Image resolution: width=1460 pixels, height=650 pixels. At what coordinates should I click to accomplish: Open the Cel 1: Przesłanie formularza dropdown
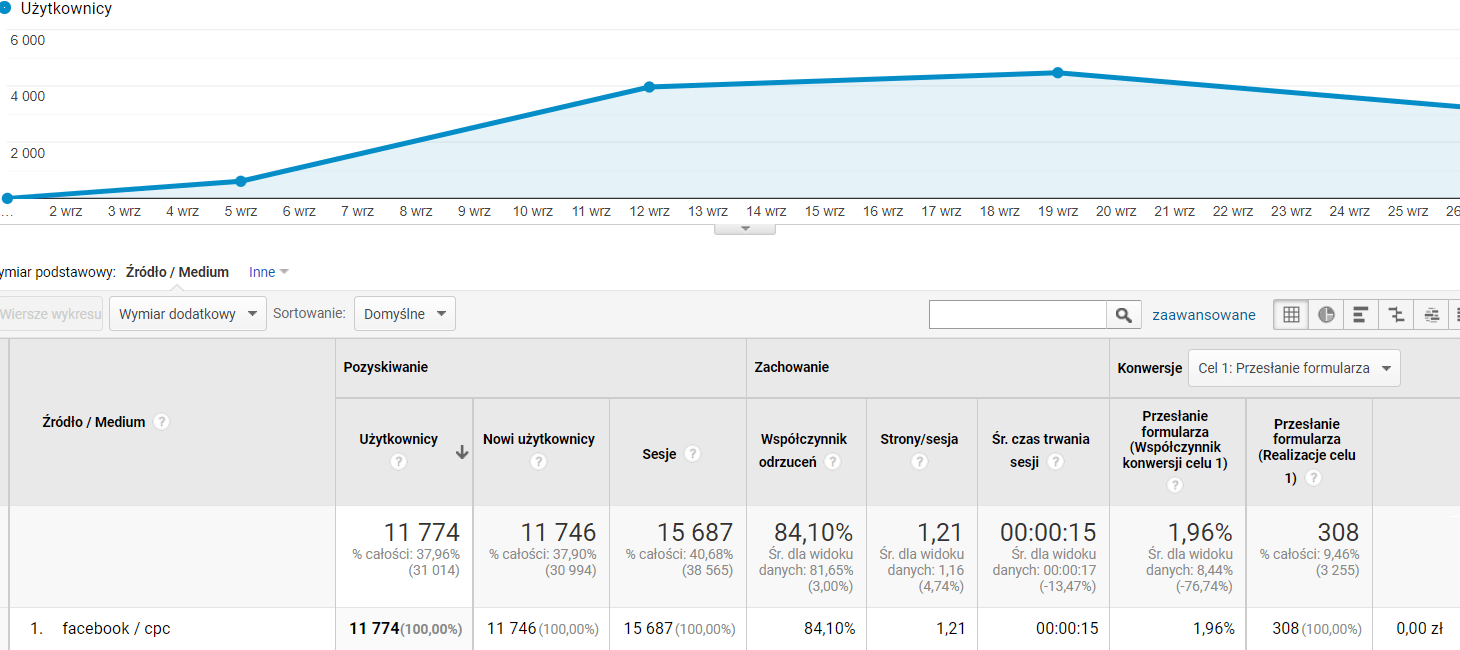click(x=1294, y=368)
